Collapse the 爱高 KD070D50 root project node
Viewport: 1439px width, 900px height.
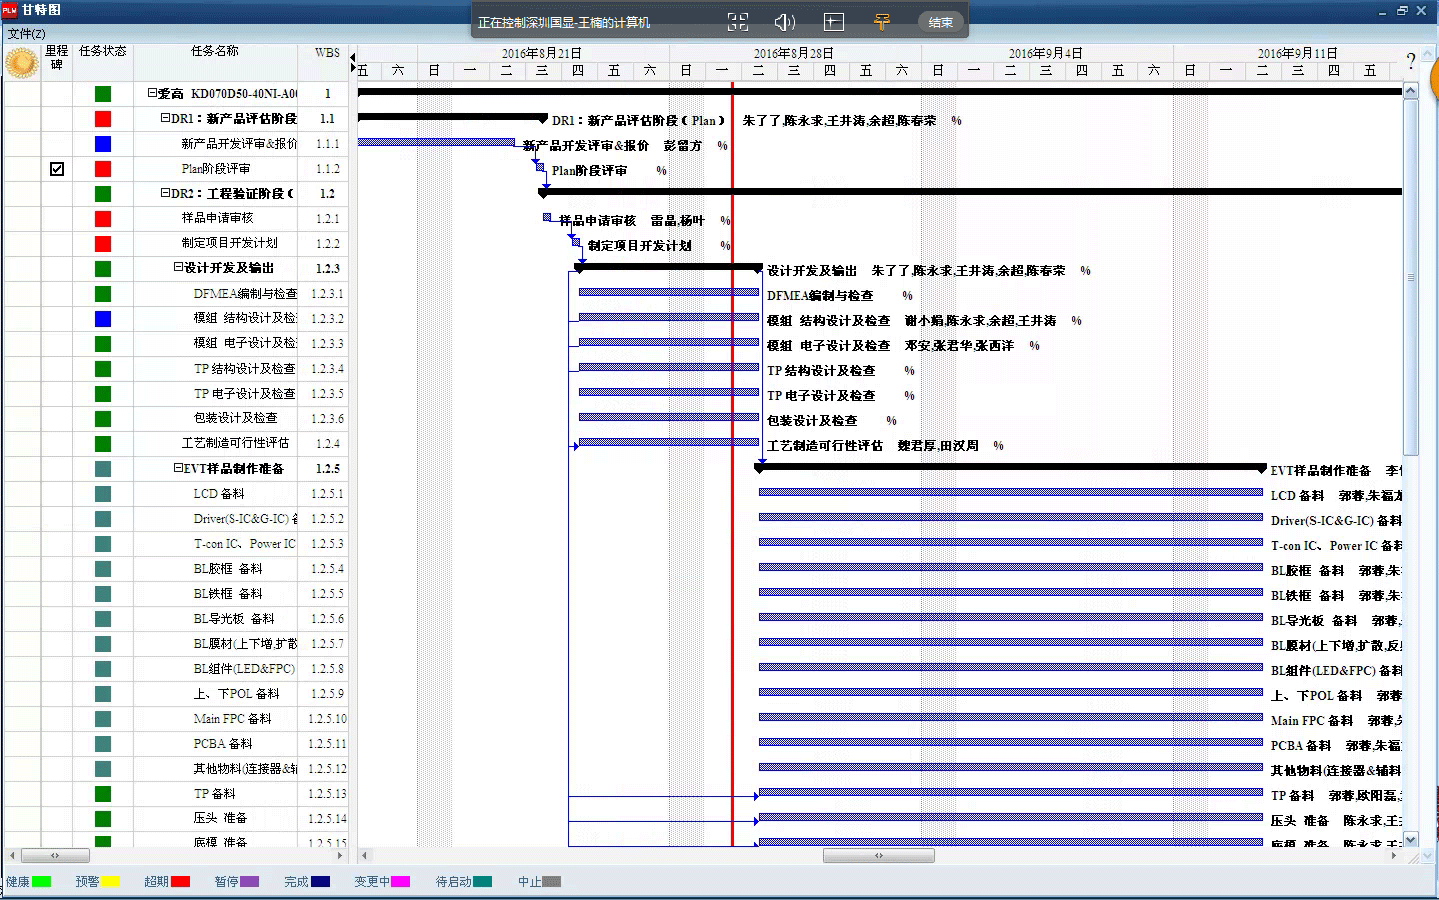tap(152, 93)
